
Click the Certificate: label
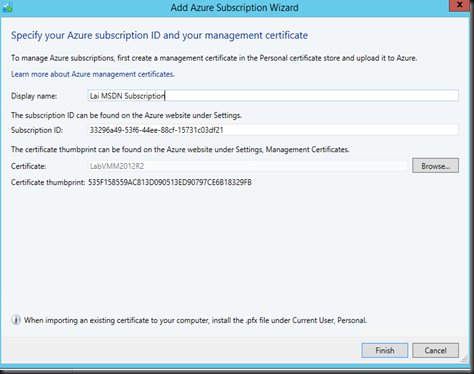(28, 166)
